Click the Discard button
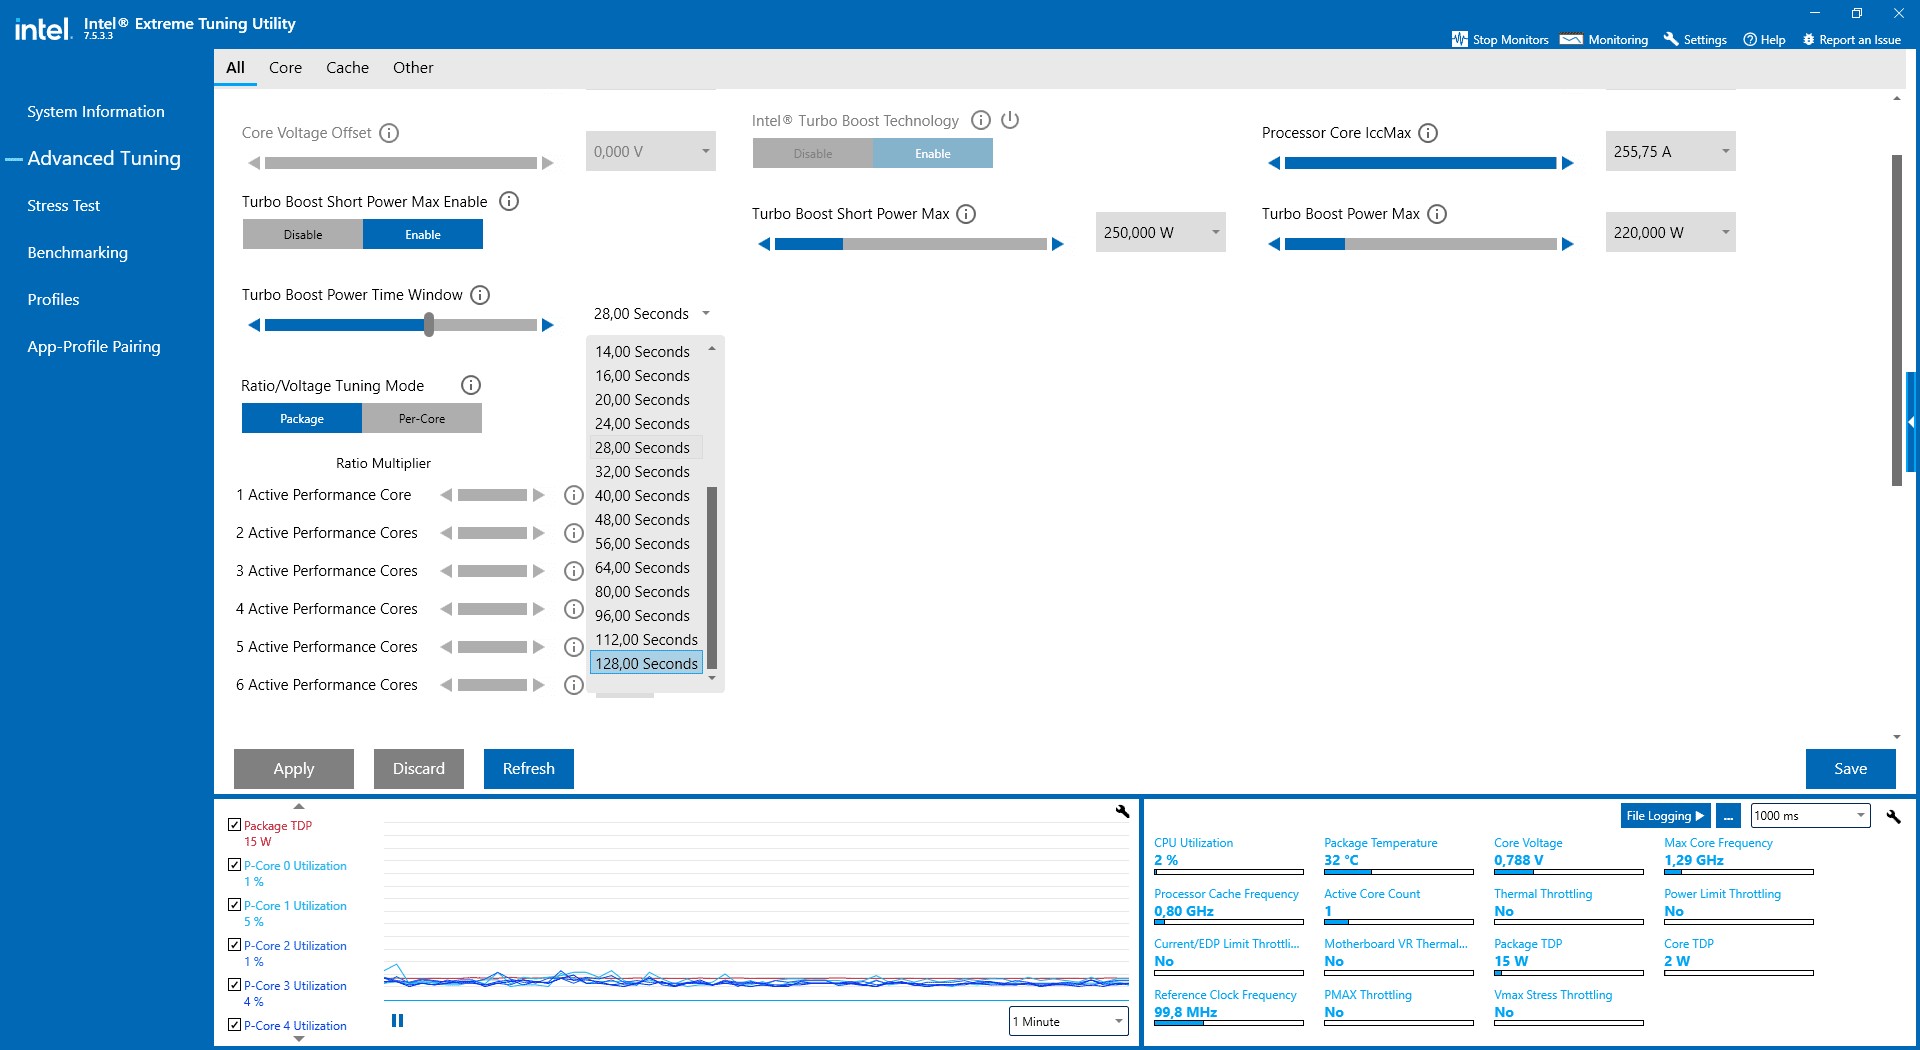Viewport: 1920px width, 1050px height. point(419,769)
